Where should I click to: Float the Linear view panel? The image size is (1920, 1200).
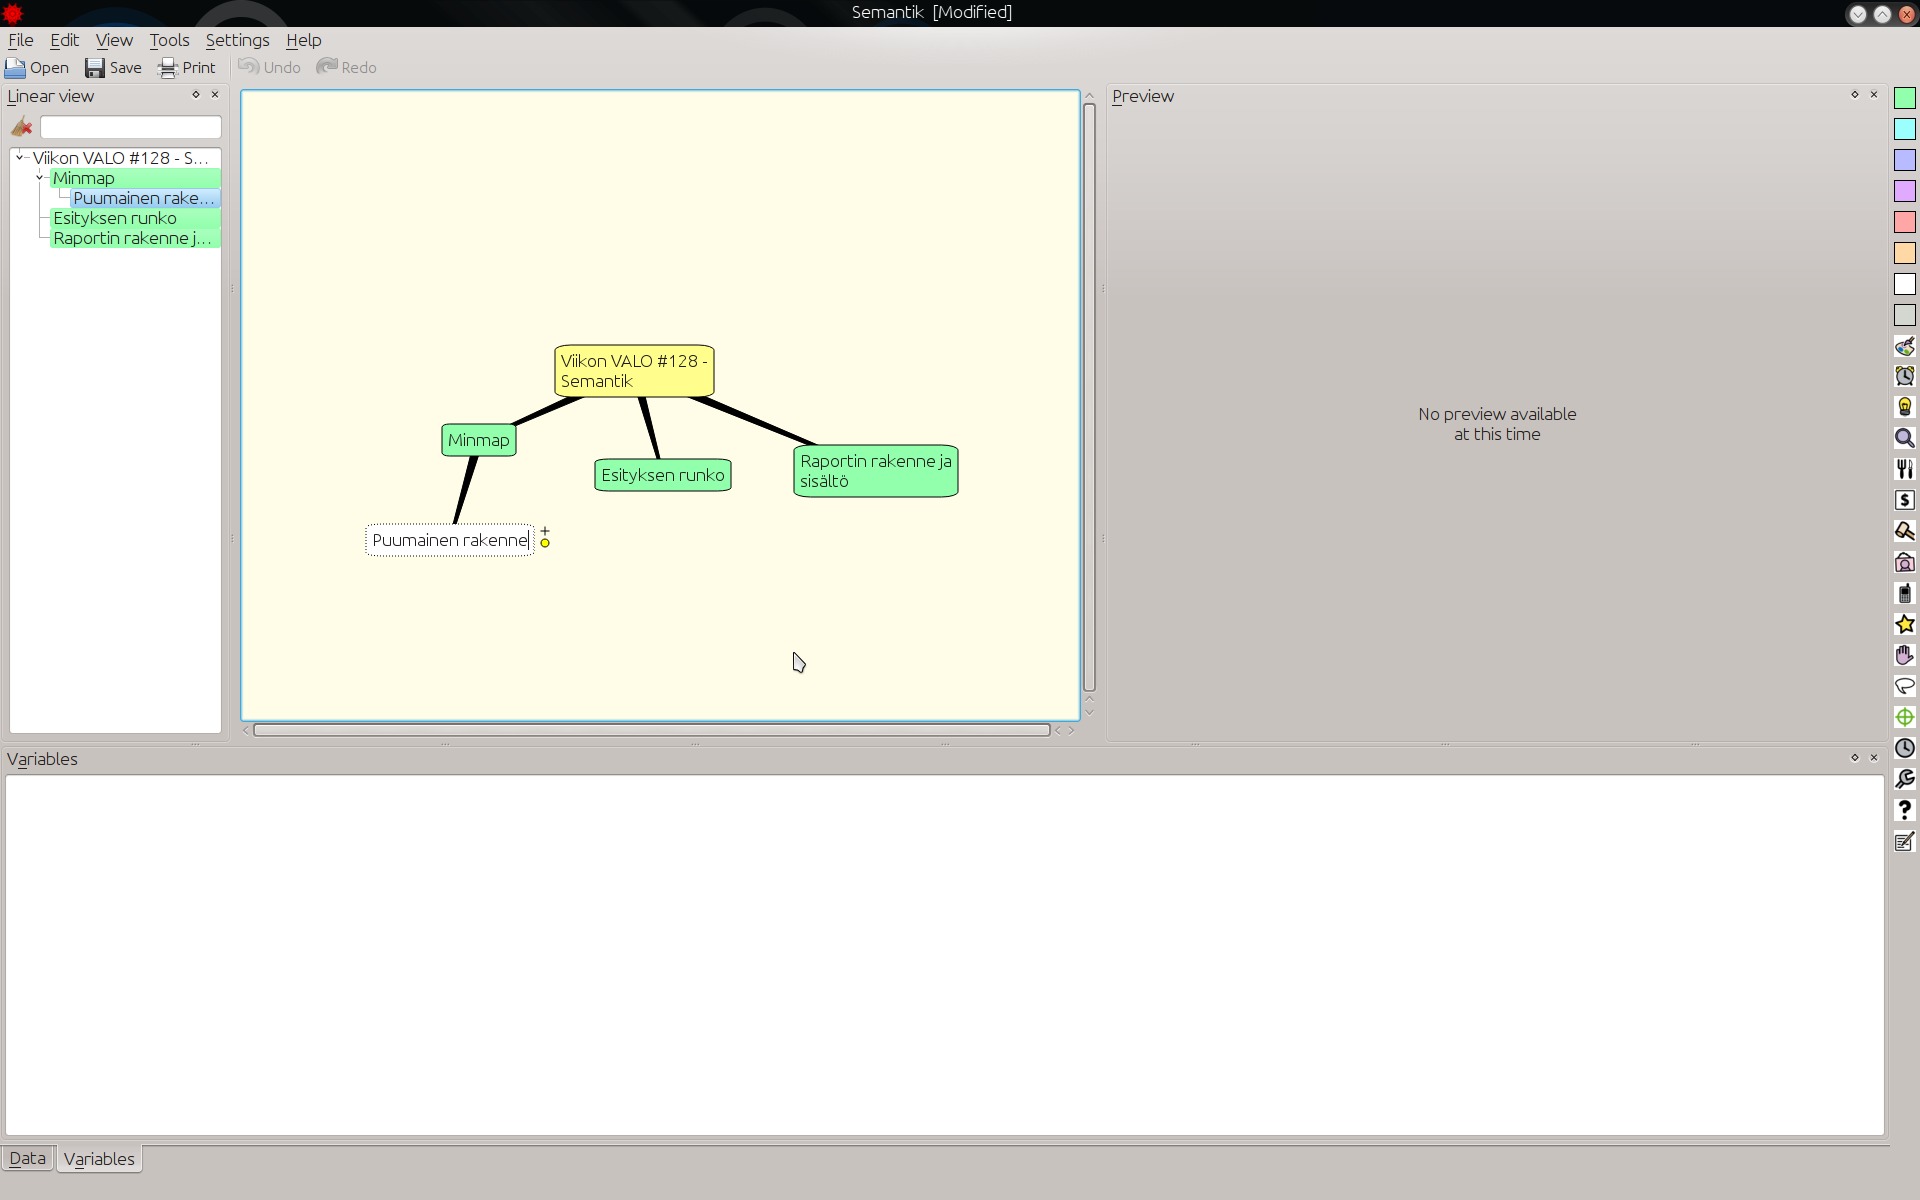196,95
